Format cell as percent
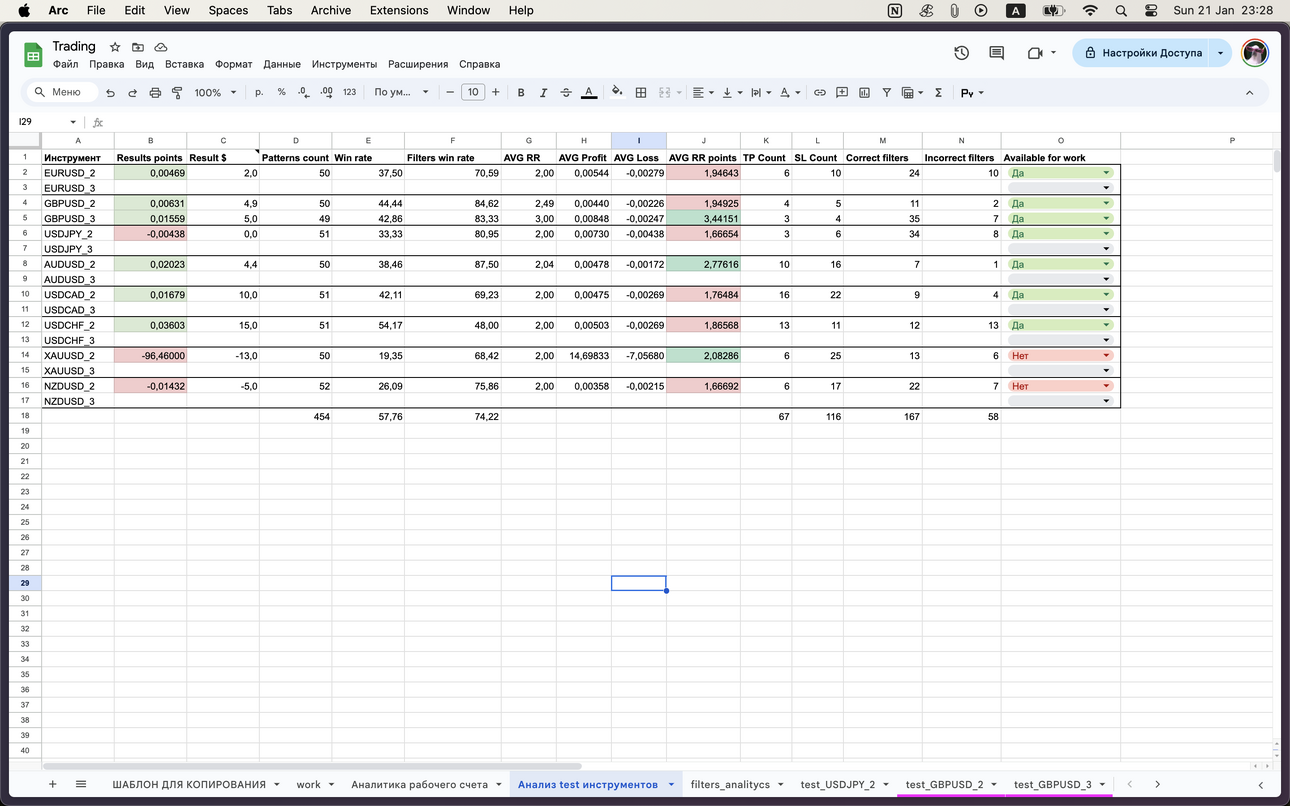Screen dimensions: 1290x806 281,92
